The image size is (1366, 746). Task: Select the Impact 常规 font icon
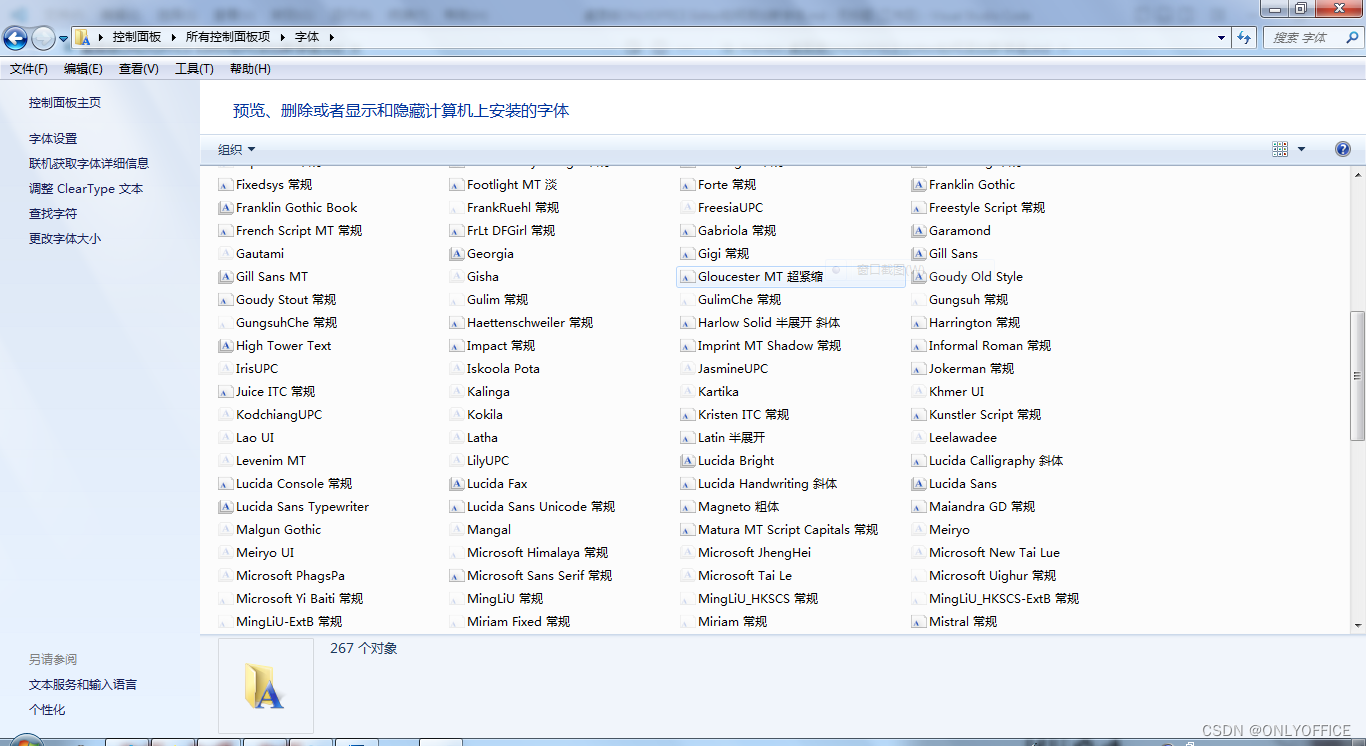pos(456,346)
